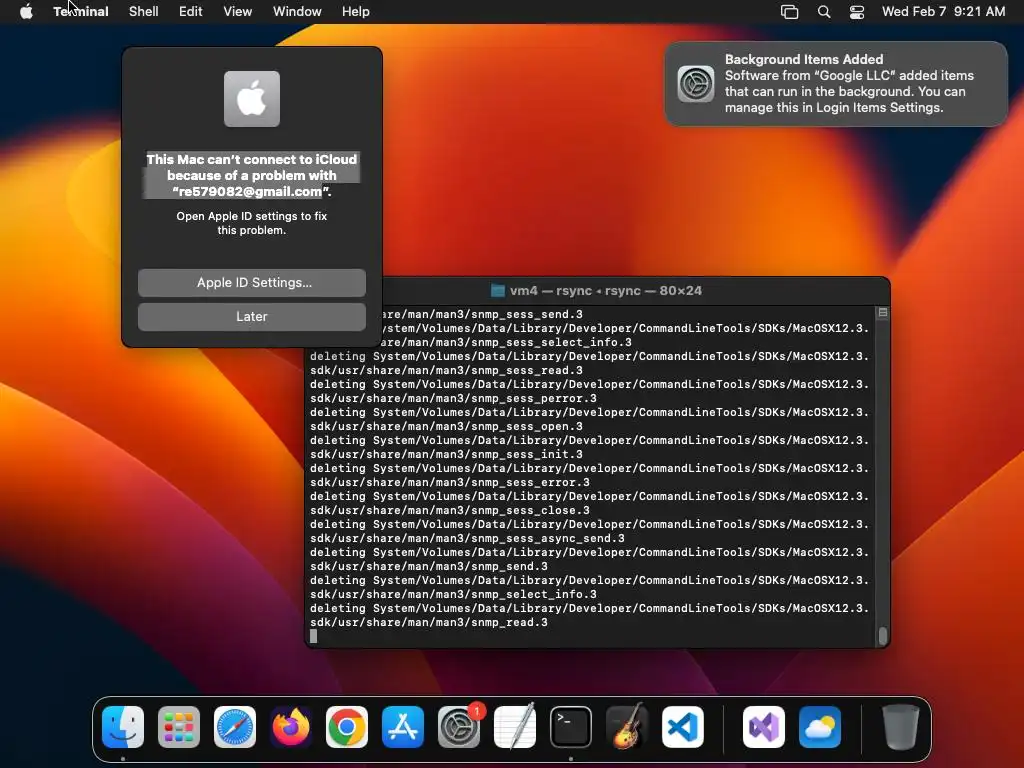Open the cloud weather app in Dock
The image size is (1024, 768).
point(820,727)
